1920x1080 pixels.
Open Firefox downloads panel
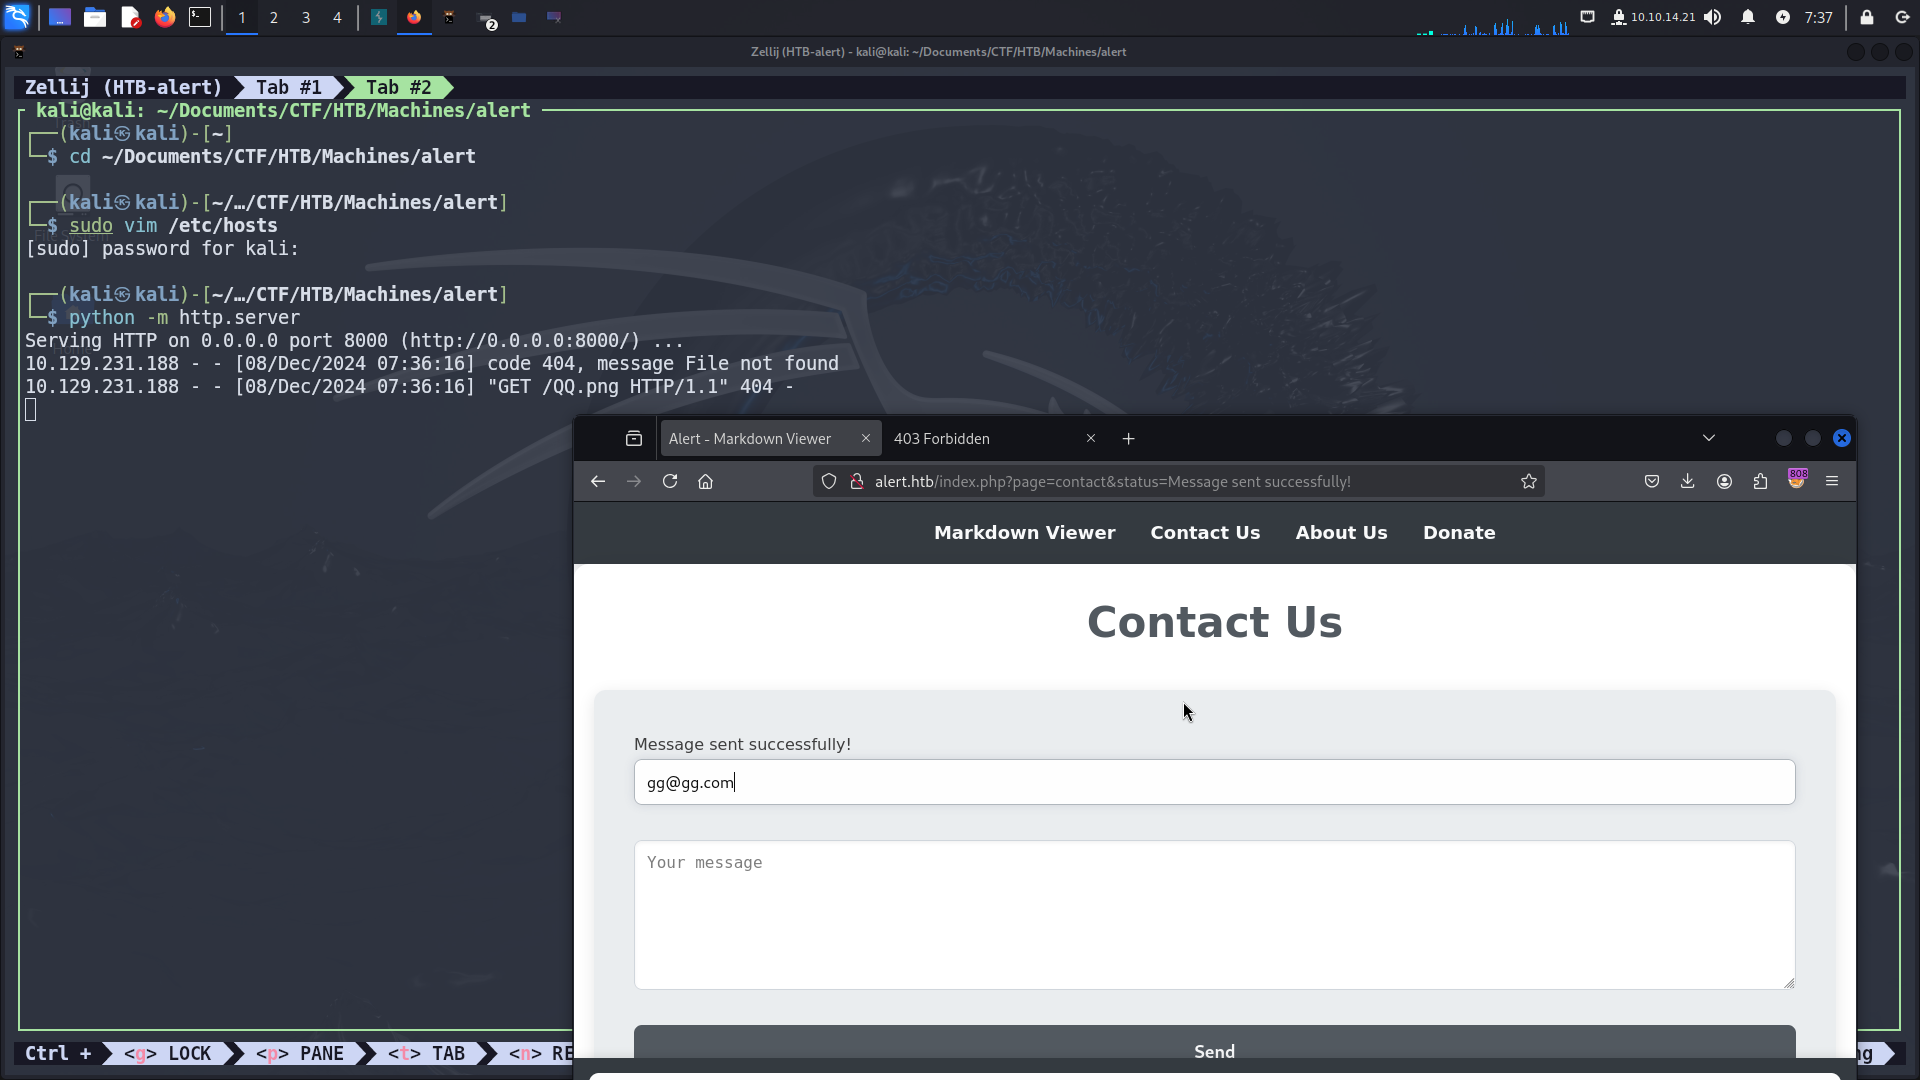pyautogui.click(x=1687, y=482)
